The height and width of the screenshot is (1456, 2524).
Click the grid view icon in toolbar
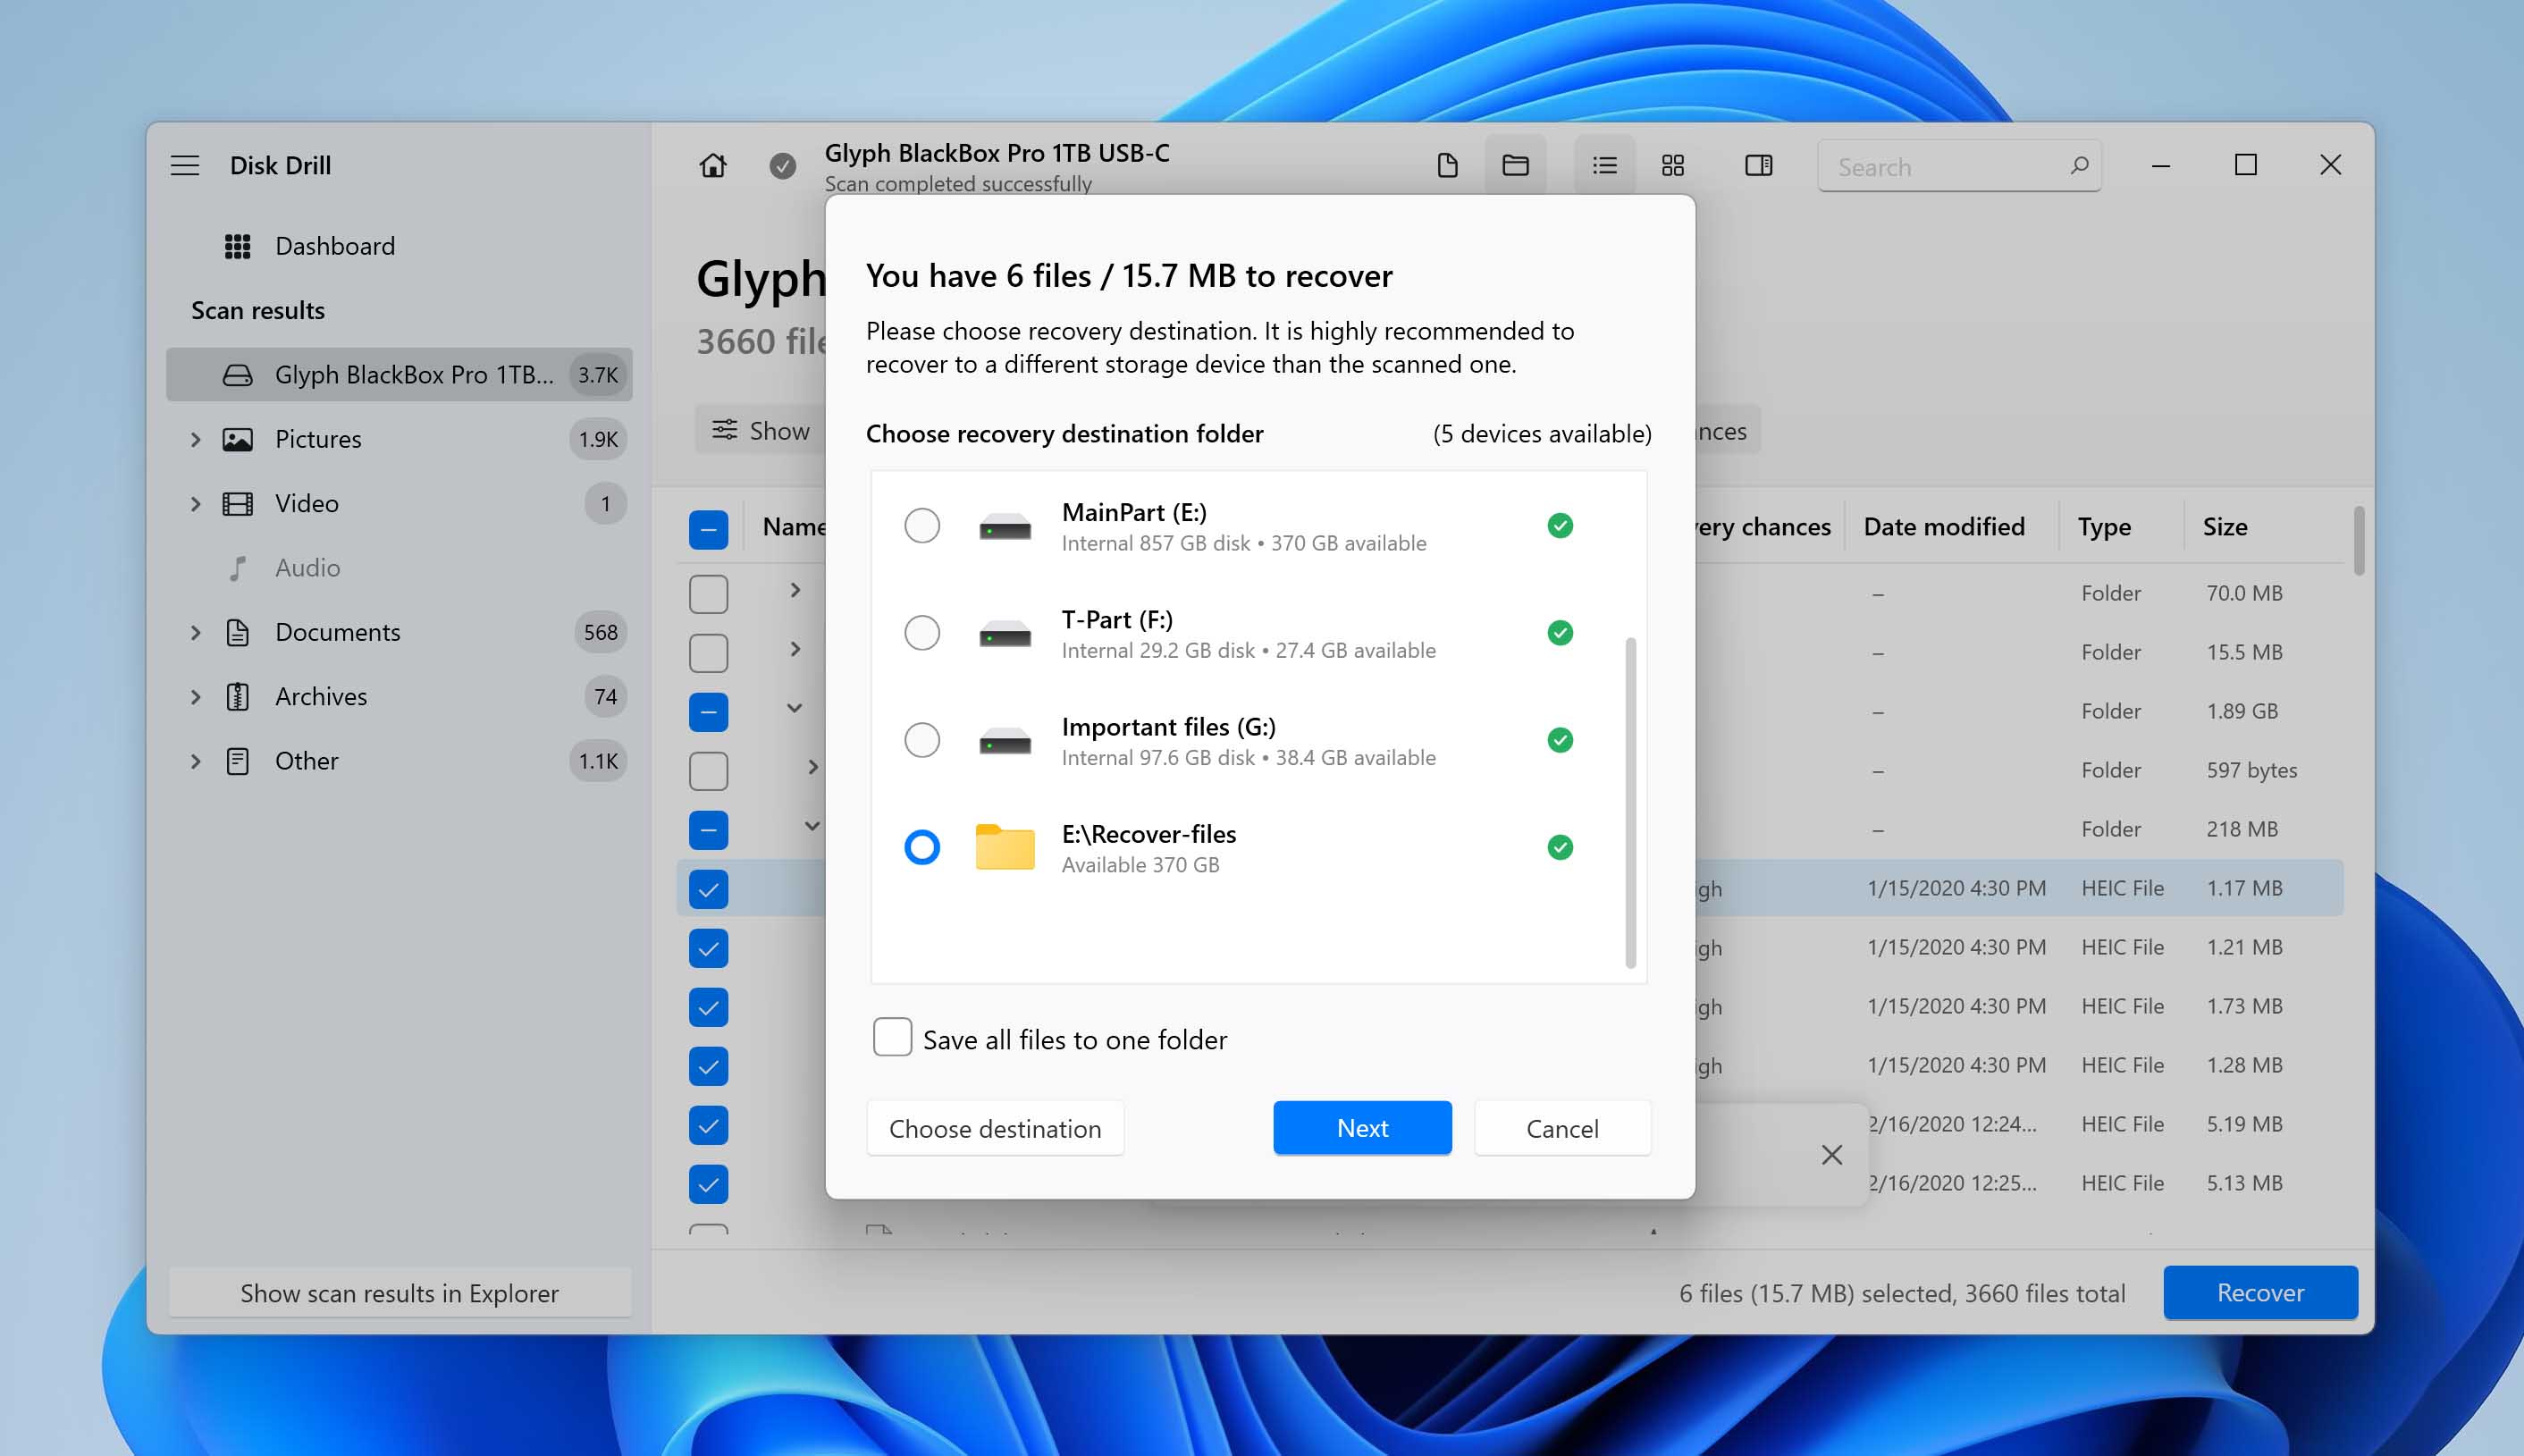tap(1675, 164)
